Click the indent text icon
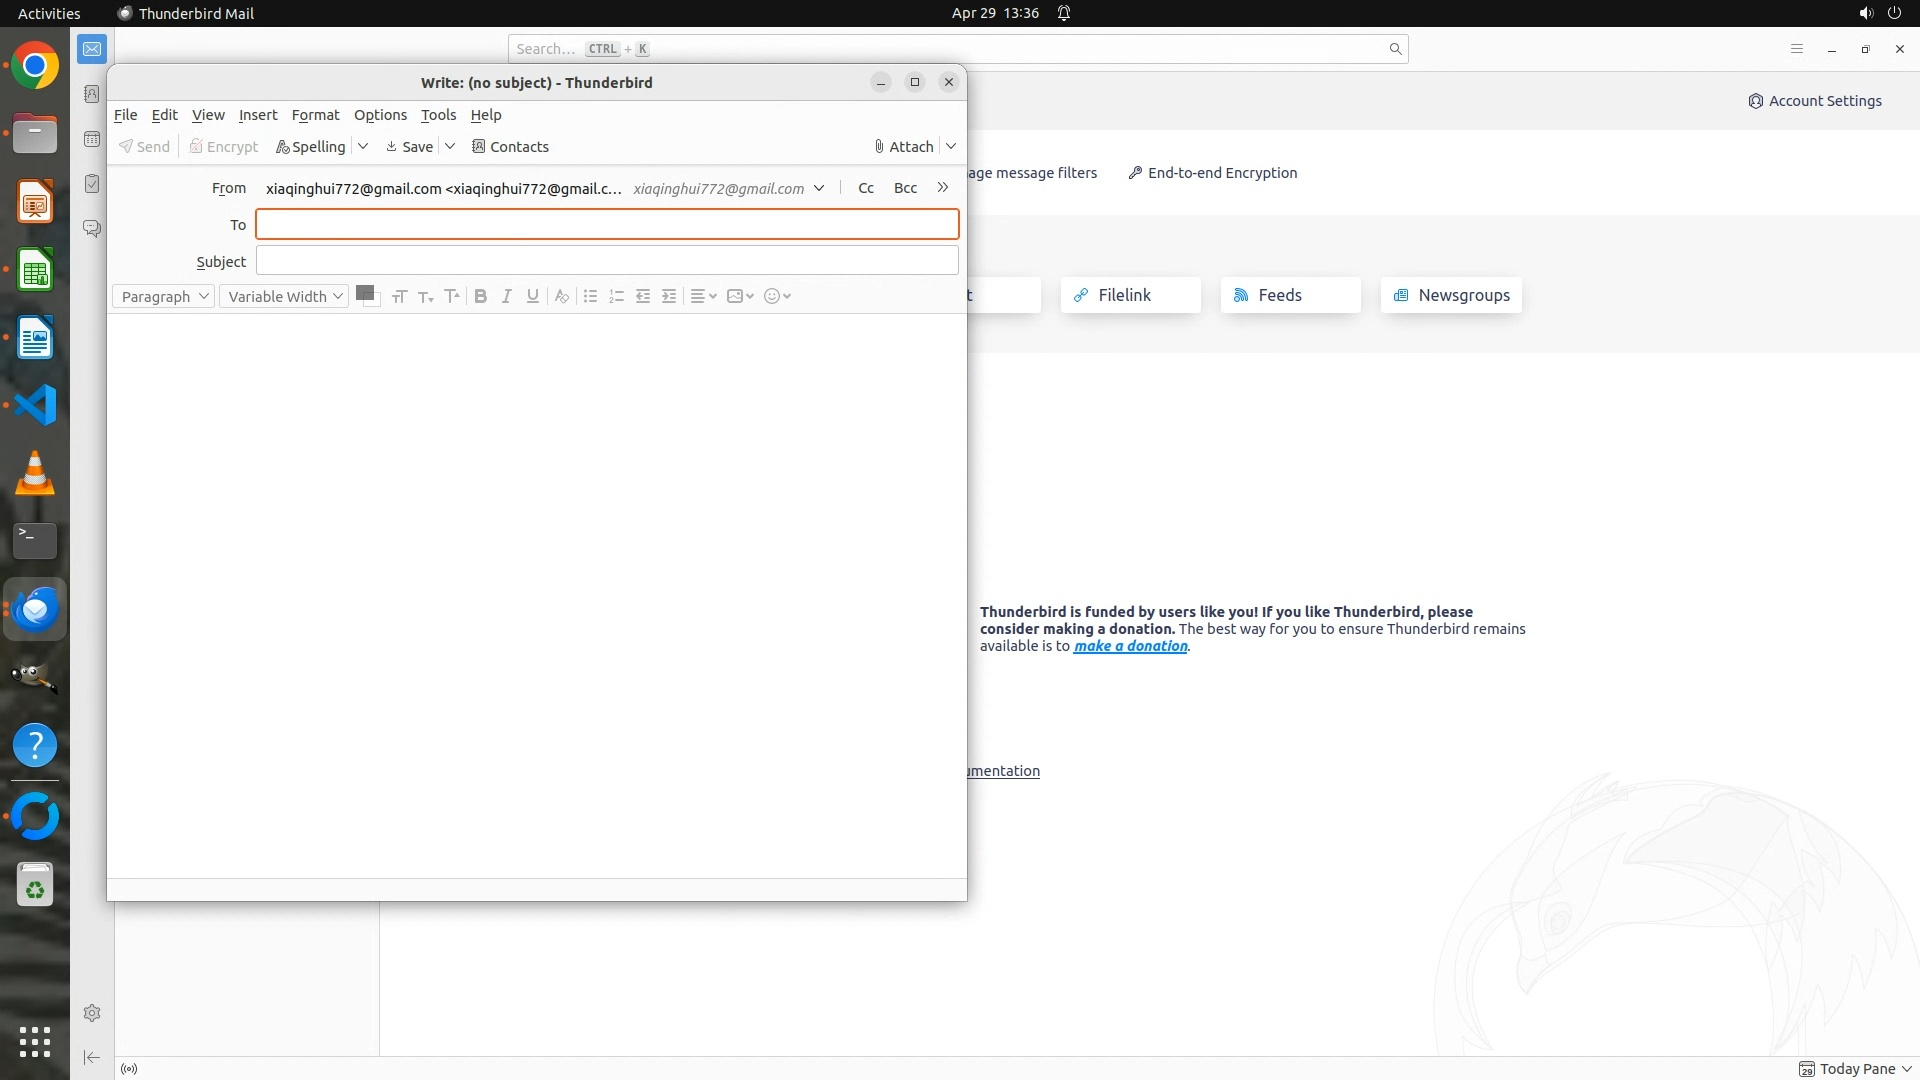The width and height of the screenshot is (1920, 1080). 669,296
